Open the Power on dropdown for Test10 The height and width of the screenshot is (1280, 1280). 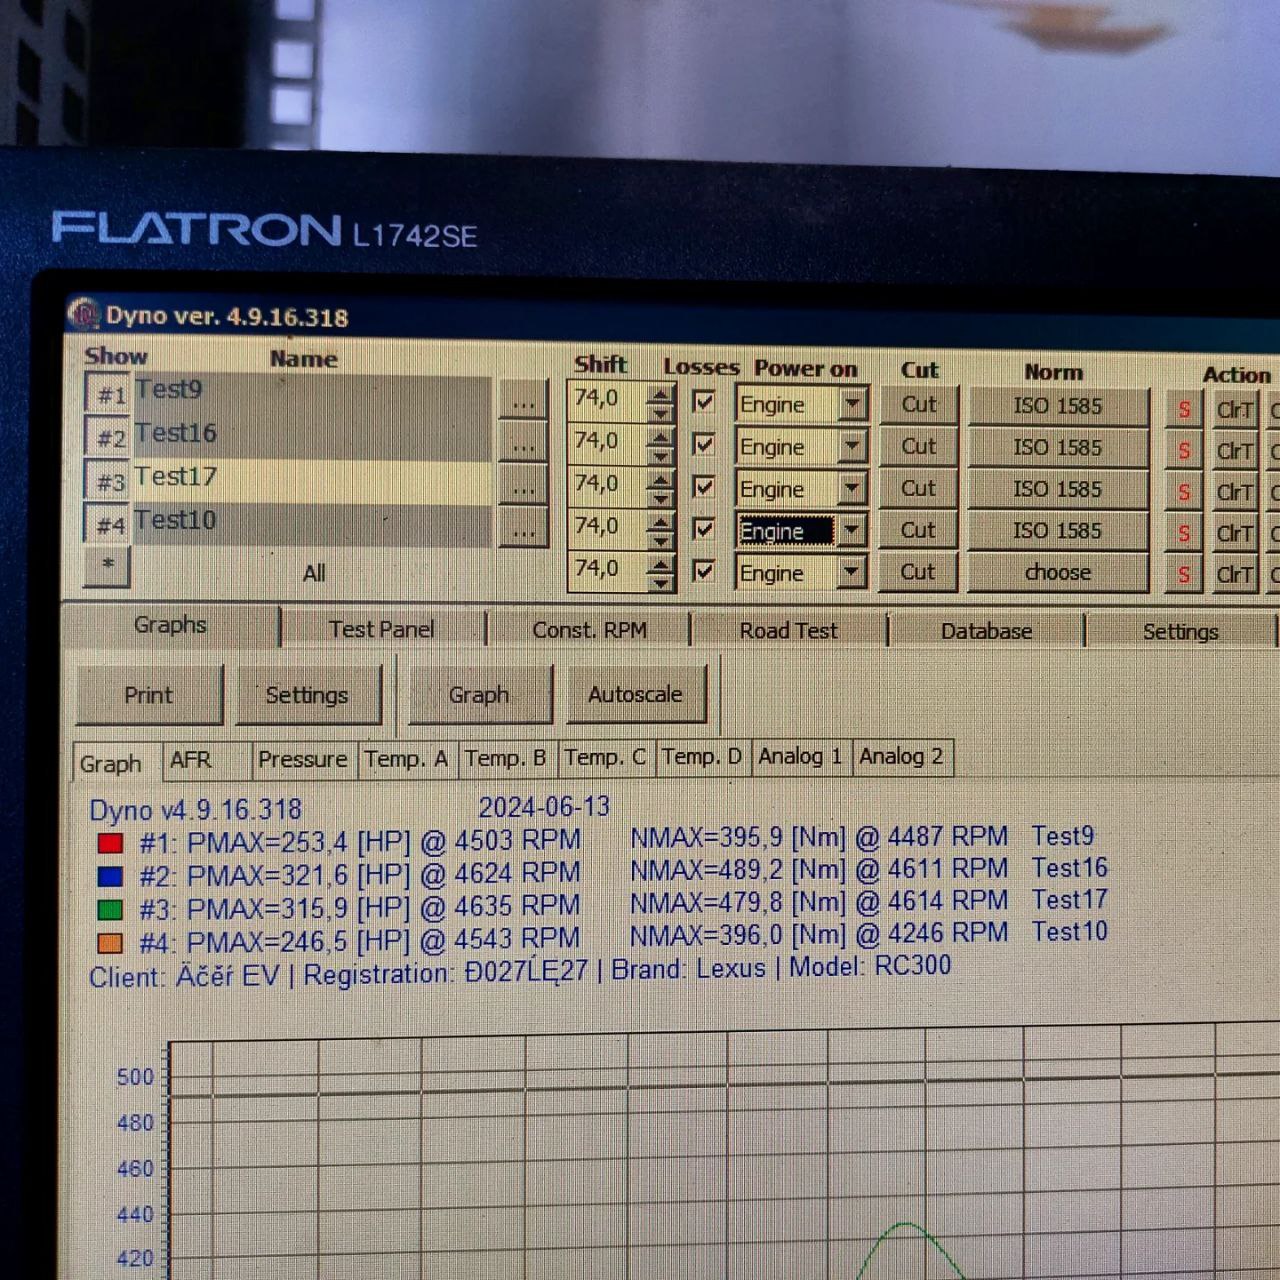(x=852, y=530)
